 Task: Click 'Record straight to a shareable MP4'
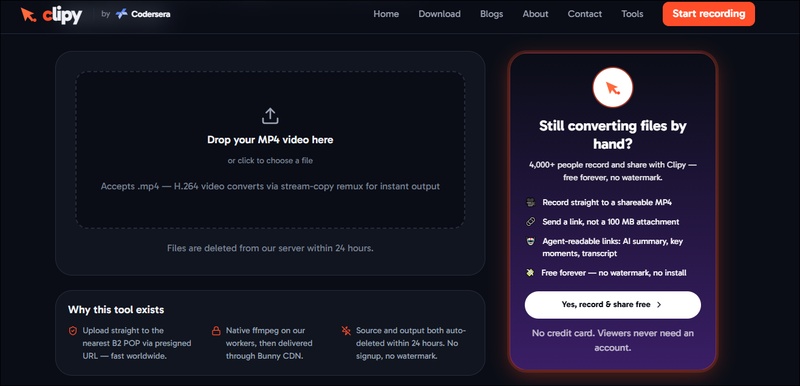click(x=607, y=202)
